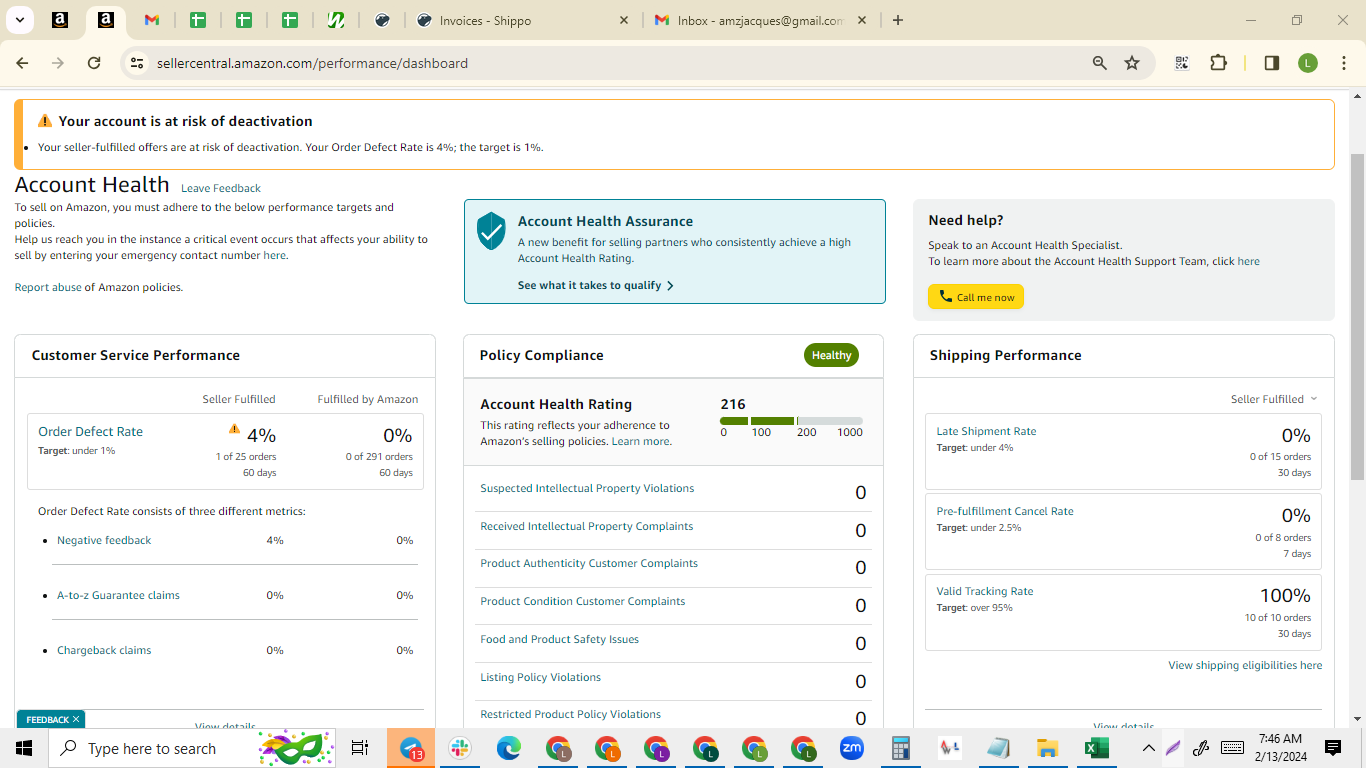Click the Account Health Assurance shield icon
Screen dimensions: 1366x768
(491, 231)
